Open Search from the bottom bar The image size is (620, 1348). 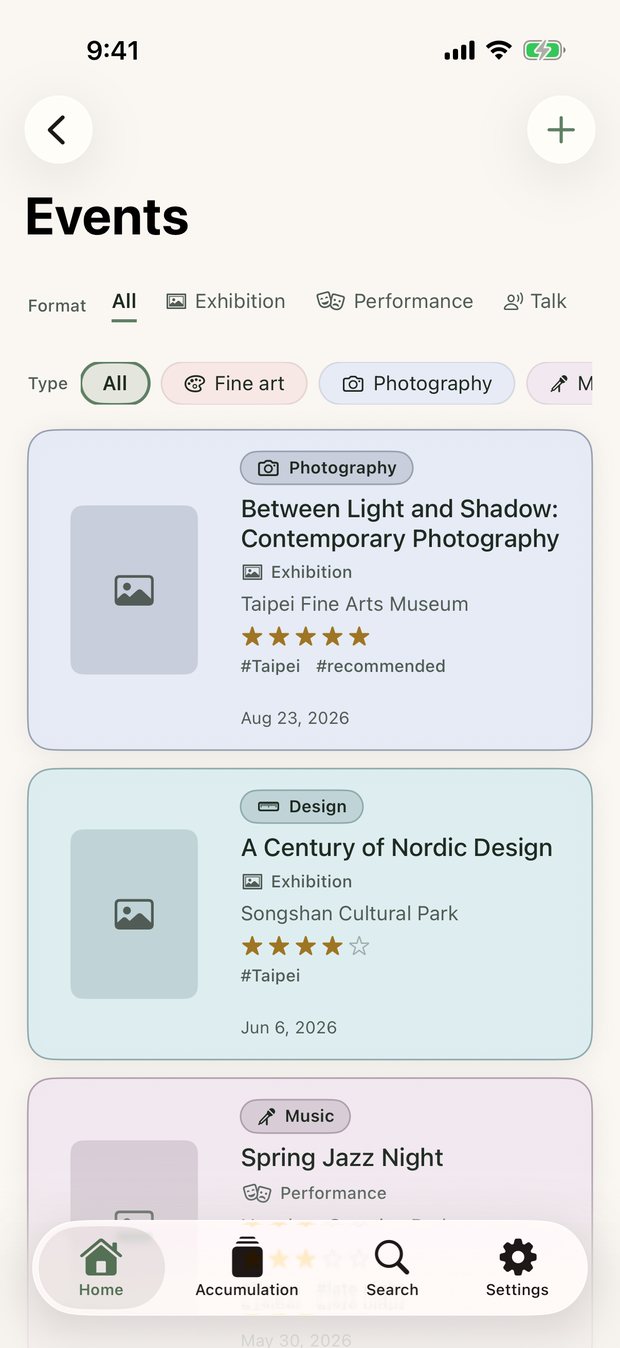pos(392,1268)
